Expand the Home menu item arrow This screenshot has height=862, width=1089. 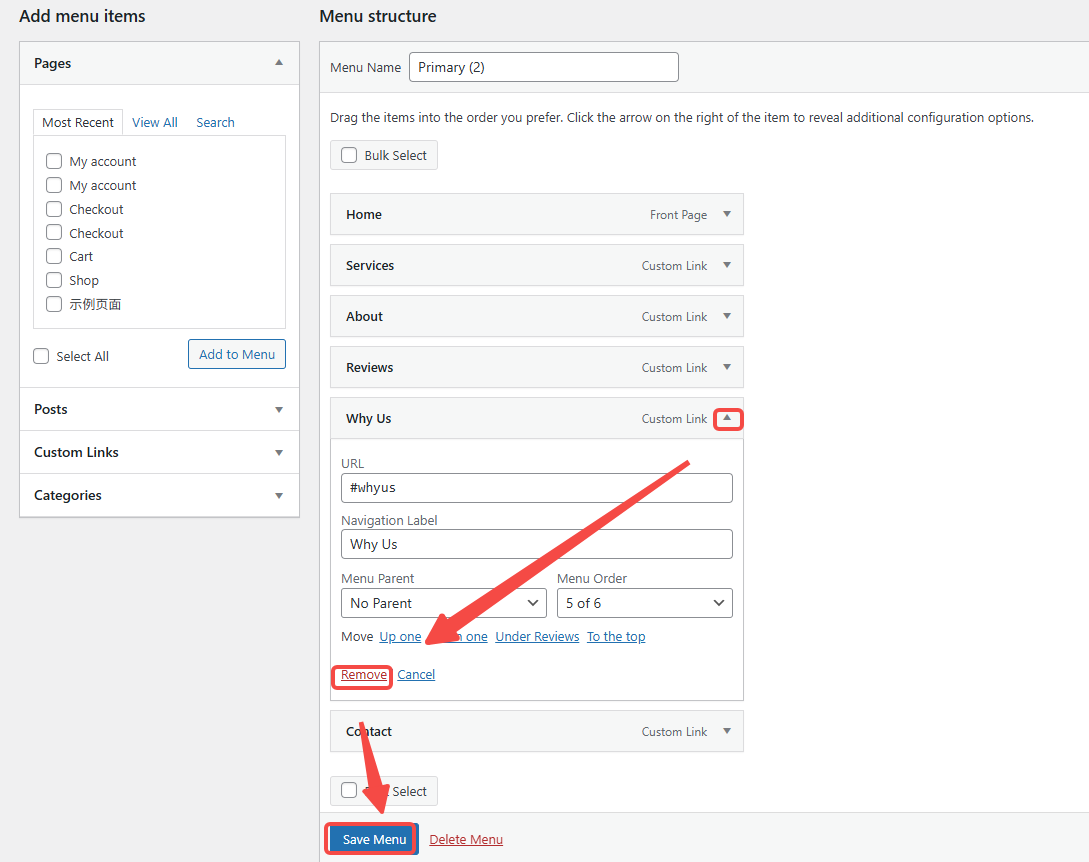pyautogui.click(x=727, y=214)
